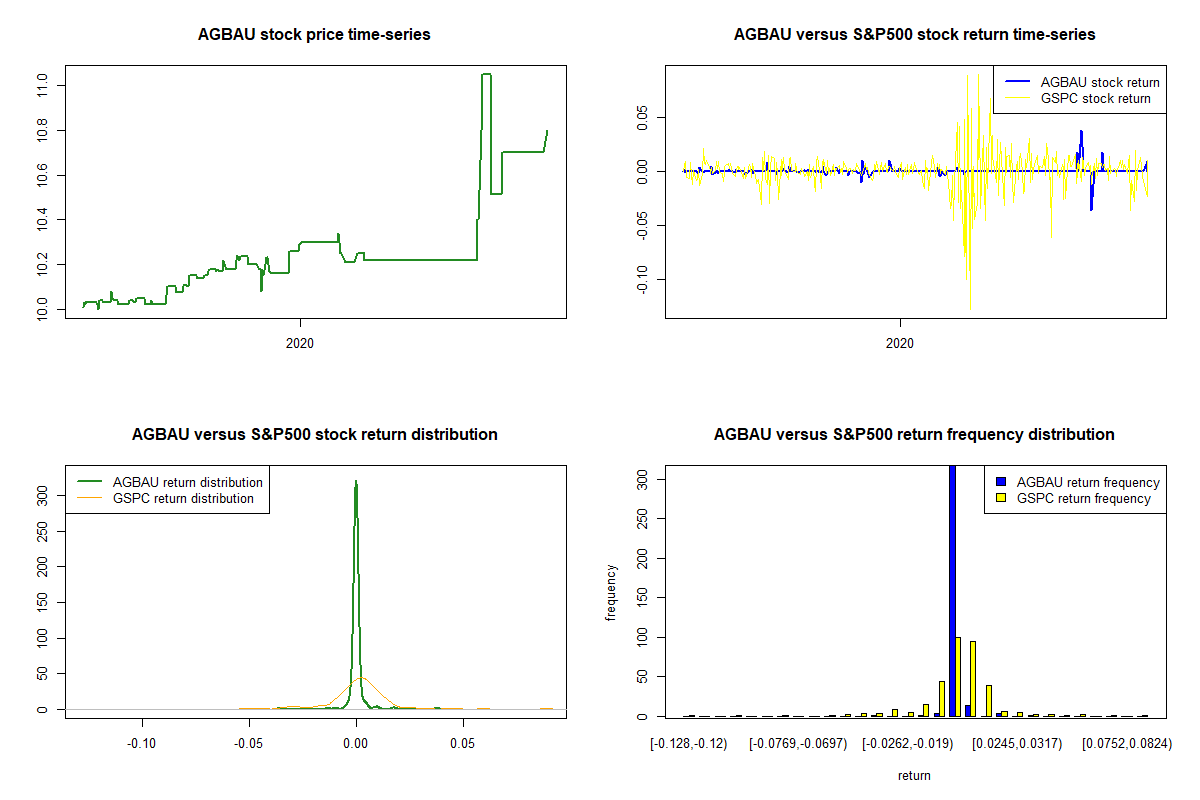This screenshot has width=1200, height=800.
Task: Select the 2020 tick on the return time-series chart
Action: point(900,343)
